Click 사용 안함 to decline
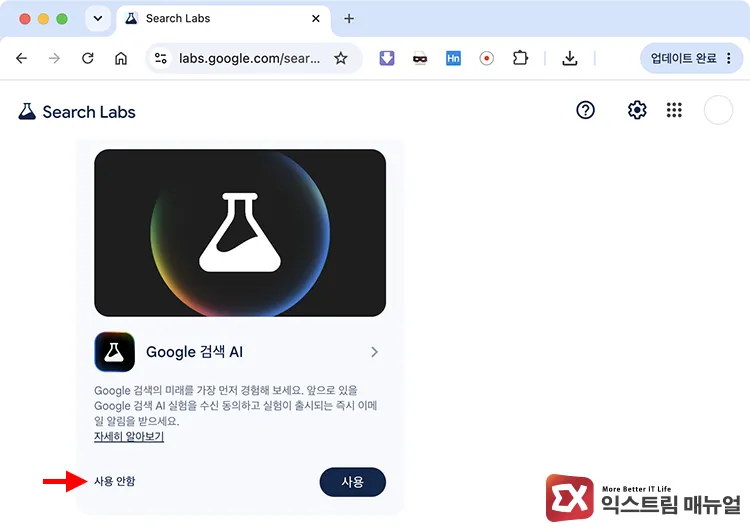Image resolution: width=750 pixels, height=532 pixels. (114, 481)
